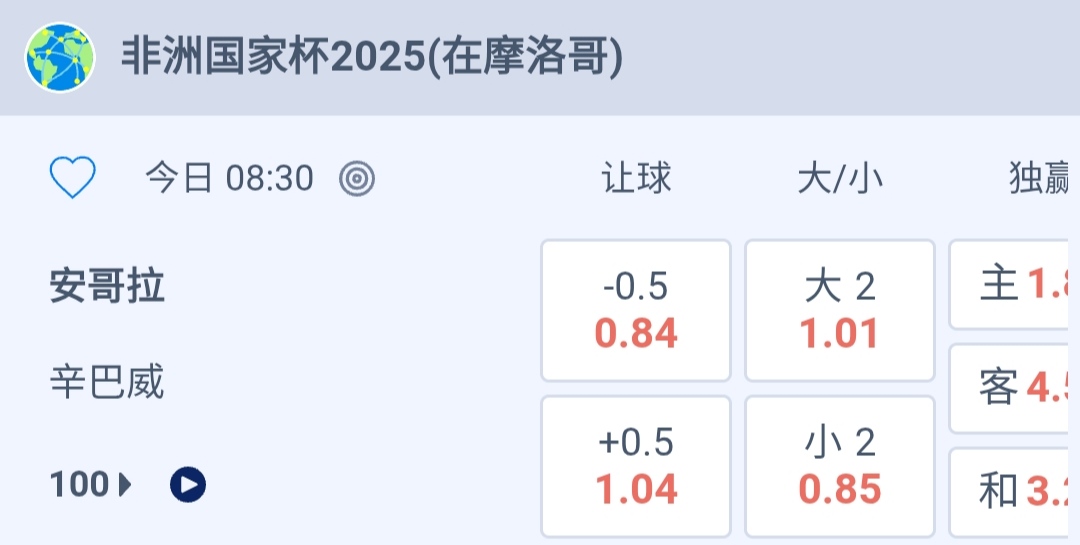Toggle the heart favorite icon
The image size is (1080, 545).
click(x=73, y=179)
